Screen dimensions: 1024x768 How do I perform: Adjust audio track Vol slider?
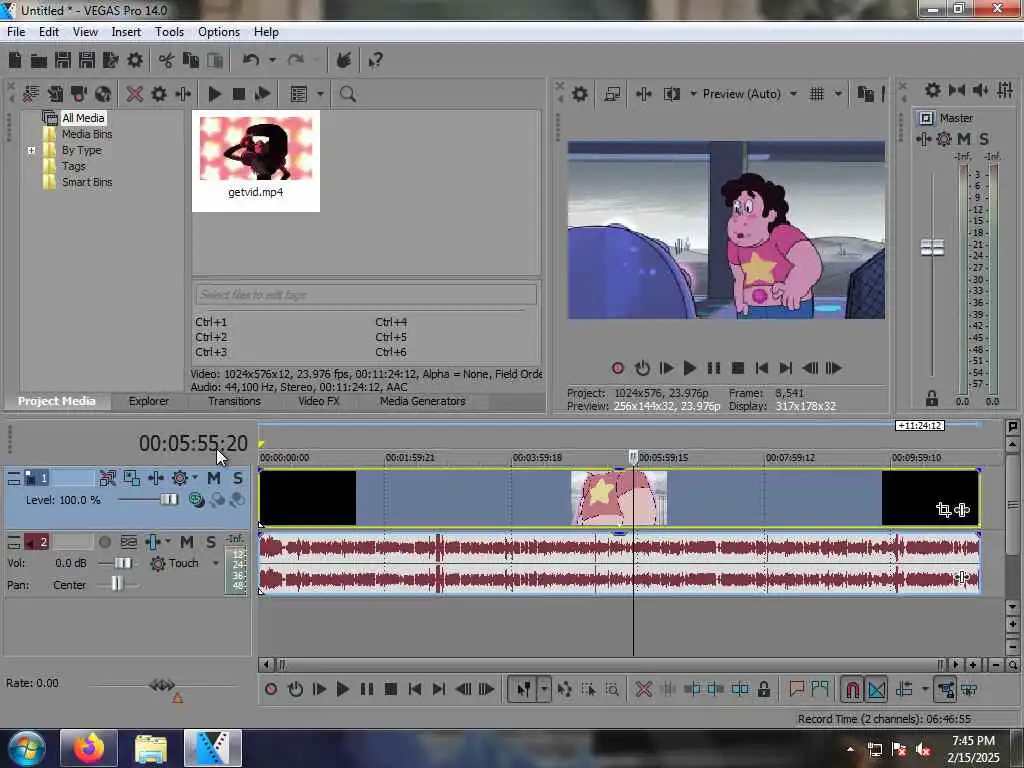click(x=123, y=563)
